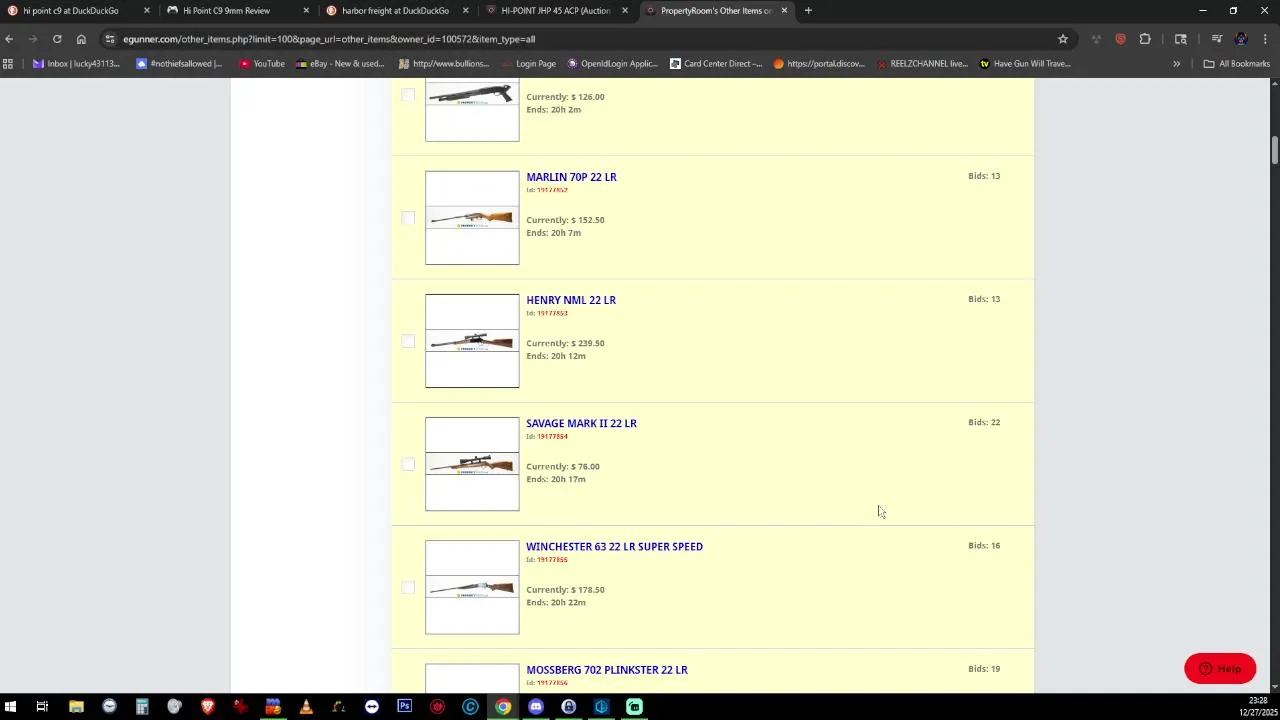1280x720 pixels.
Task: Close the 'HI-POINT JHP 45 ACP' tab
Action: coord(625,11)
